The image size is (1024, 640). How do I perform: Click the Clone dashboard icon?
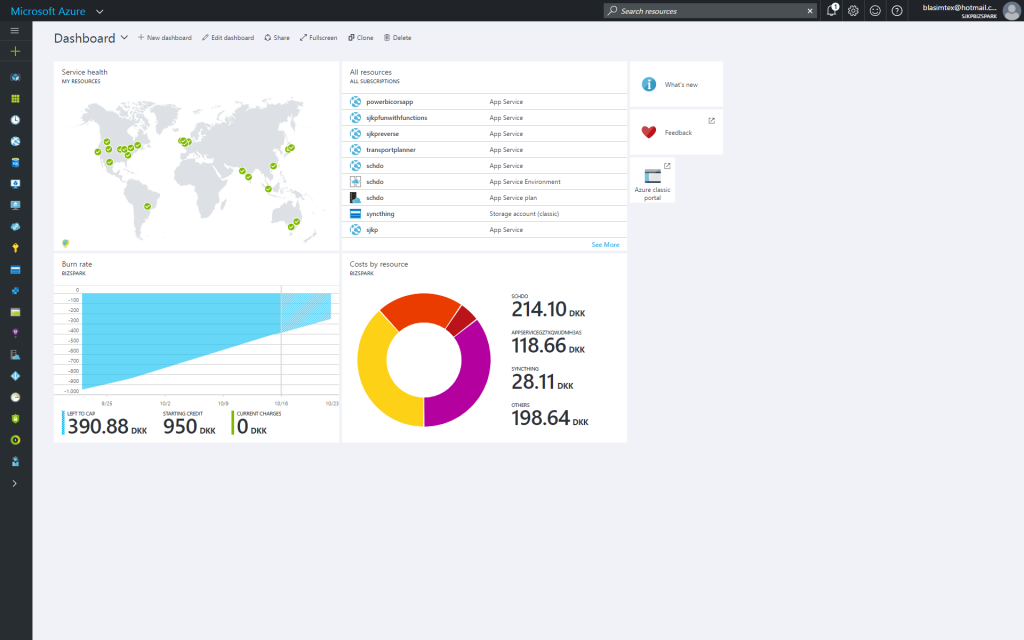[360, 37]
